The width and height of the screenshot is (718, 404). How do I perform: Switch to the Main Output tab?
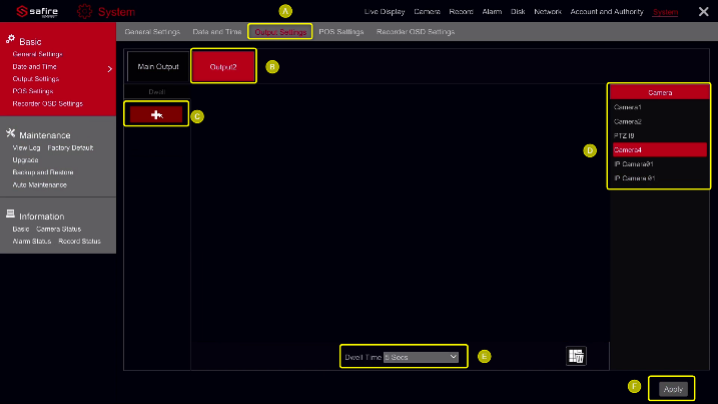(157, 67)
